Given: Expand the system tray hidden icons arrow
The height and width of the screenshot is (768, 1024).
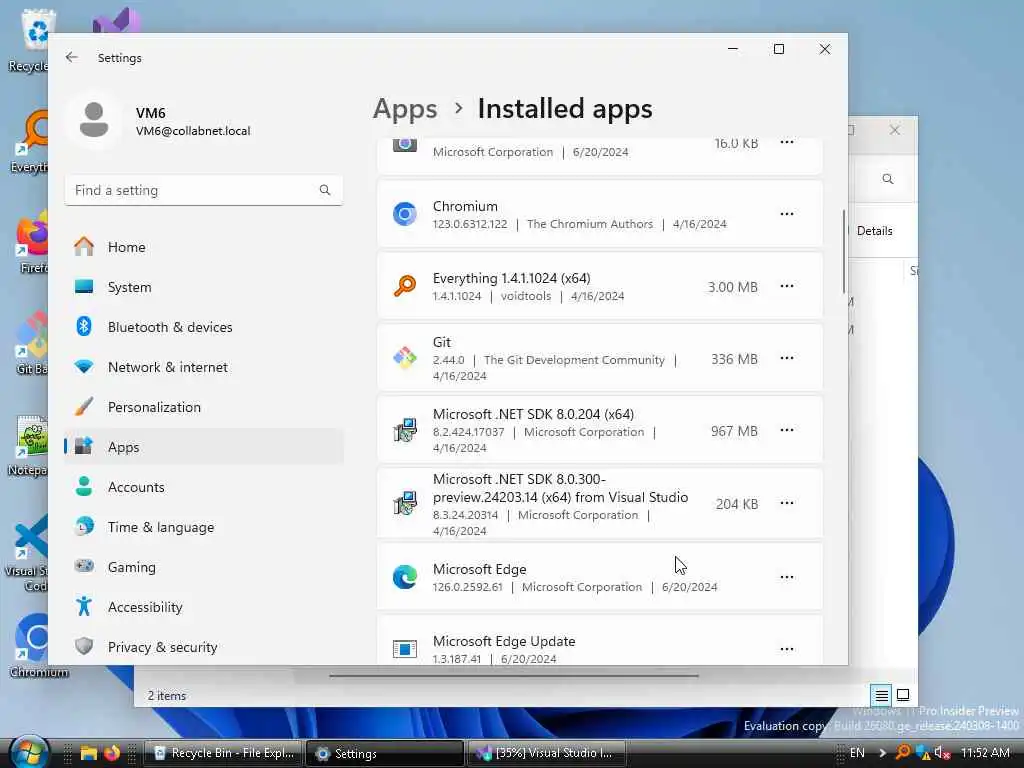Looking at the screenshot, I should (882, 753).
